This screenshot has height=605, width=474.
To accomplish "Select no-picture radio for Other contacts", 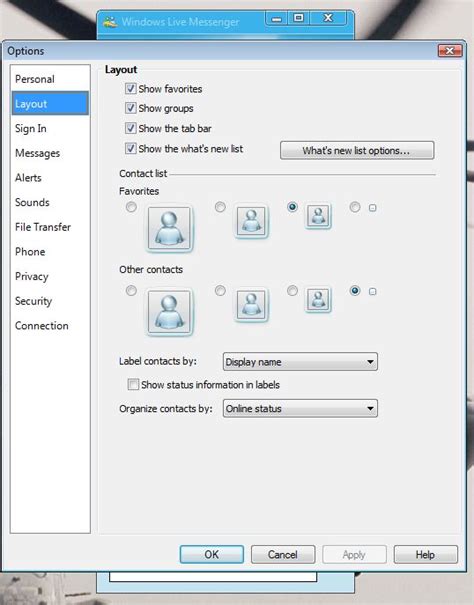I will point(355,291).
